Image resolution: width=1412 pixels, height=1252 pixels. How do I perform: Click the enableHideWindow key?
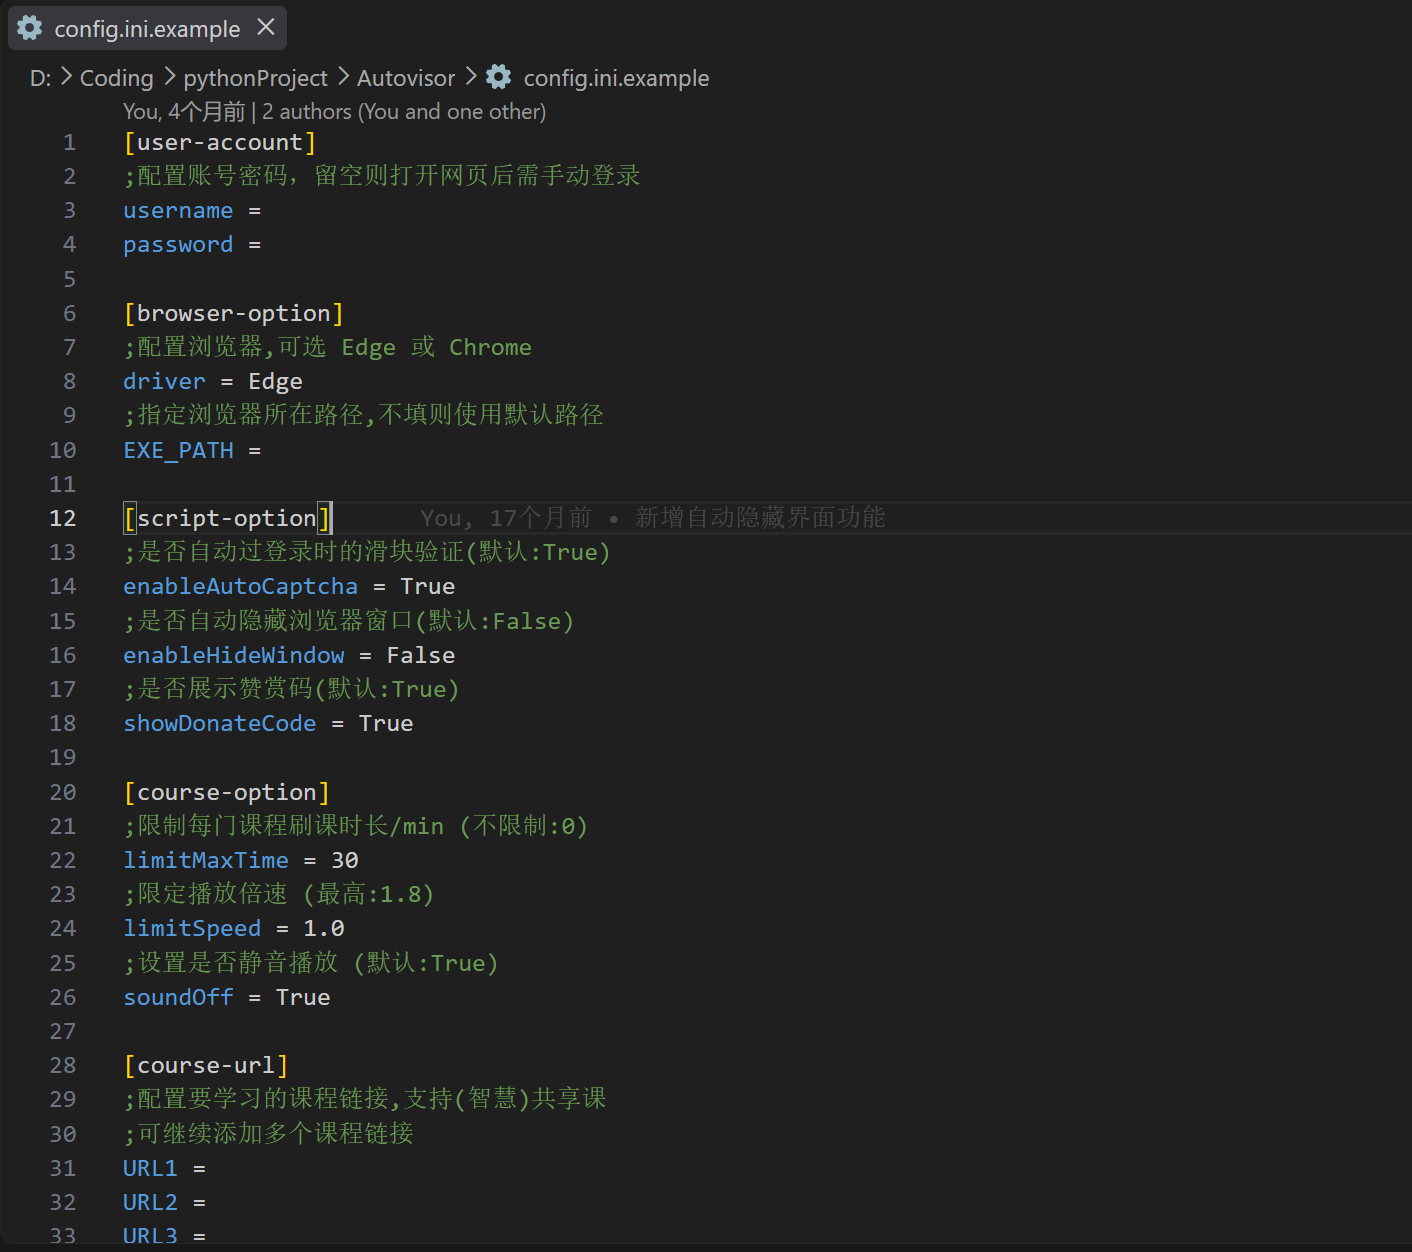234,656
